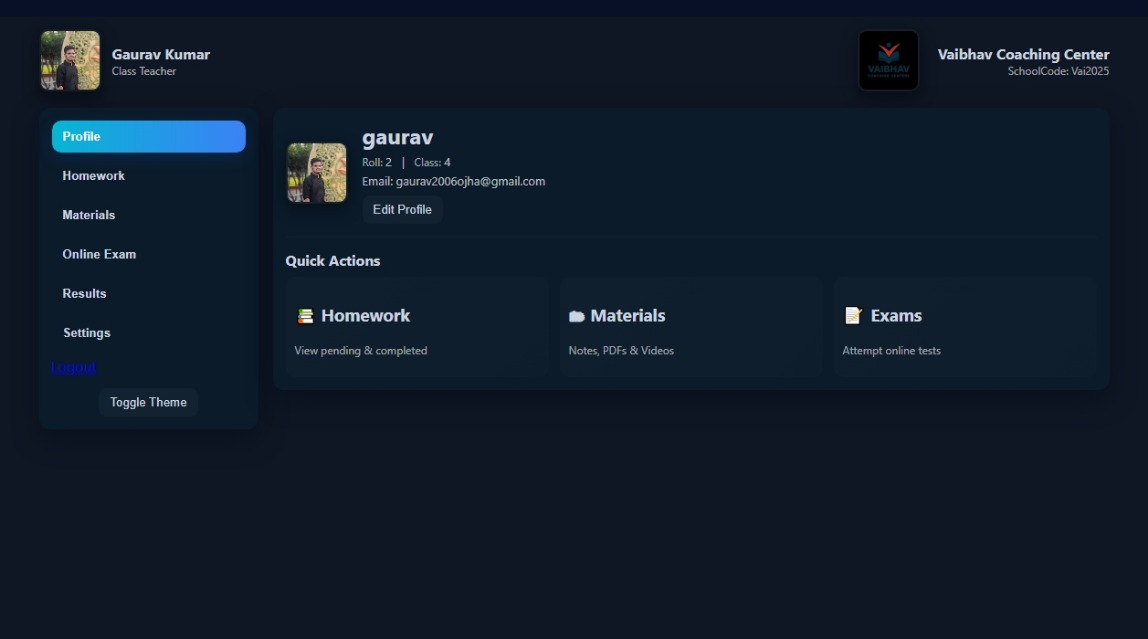
Task: Click the Vaibhav Coaching Center name
Action: tap(1023, 55)
